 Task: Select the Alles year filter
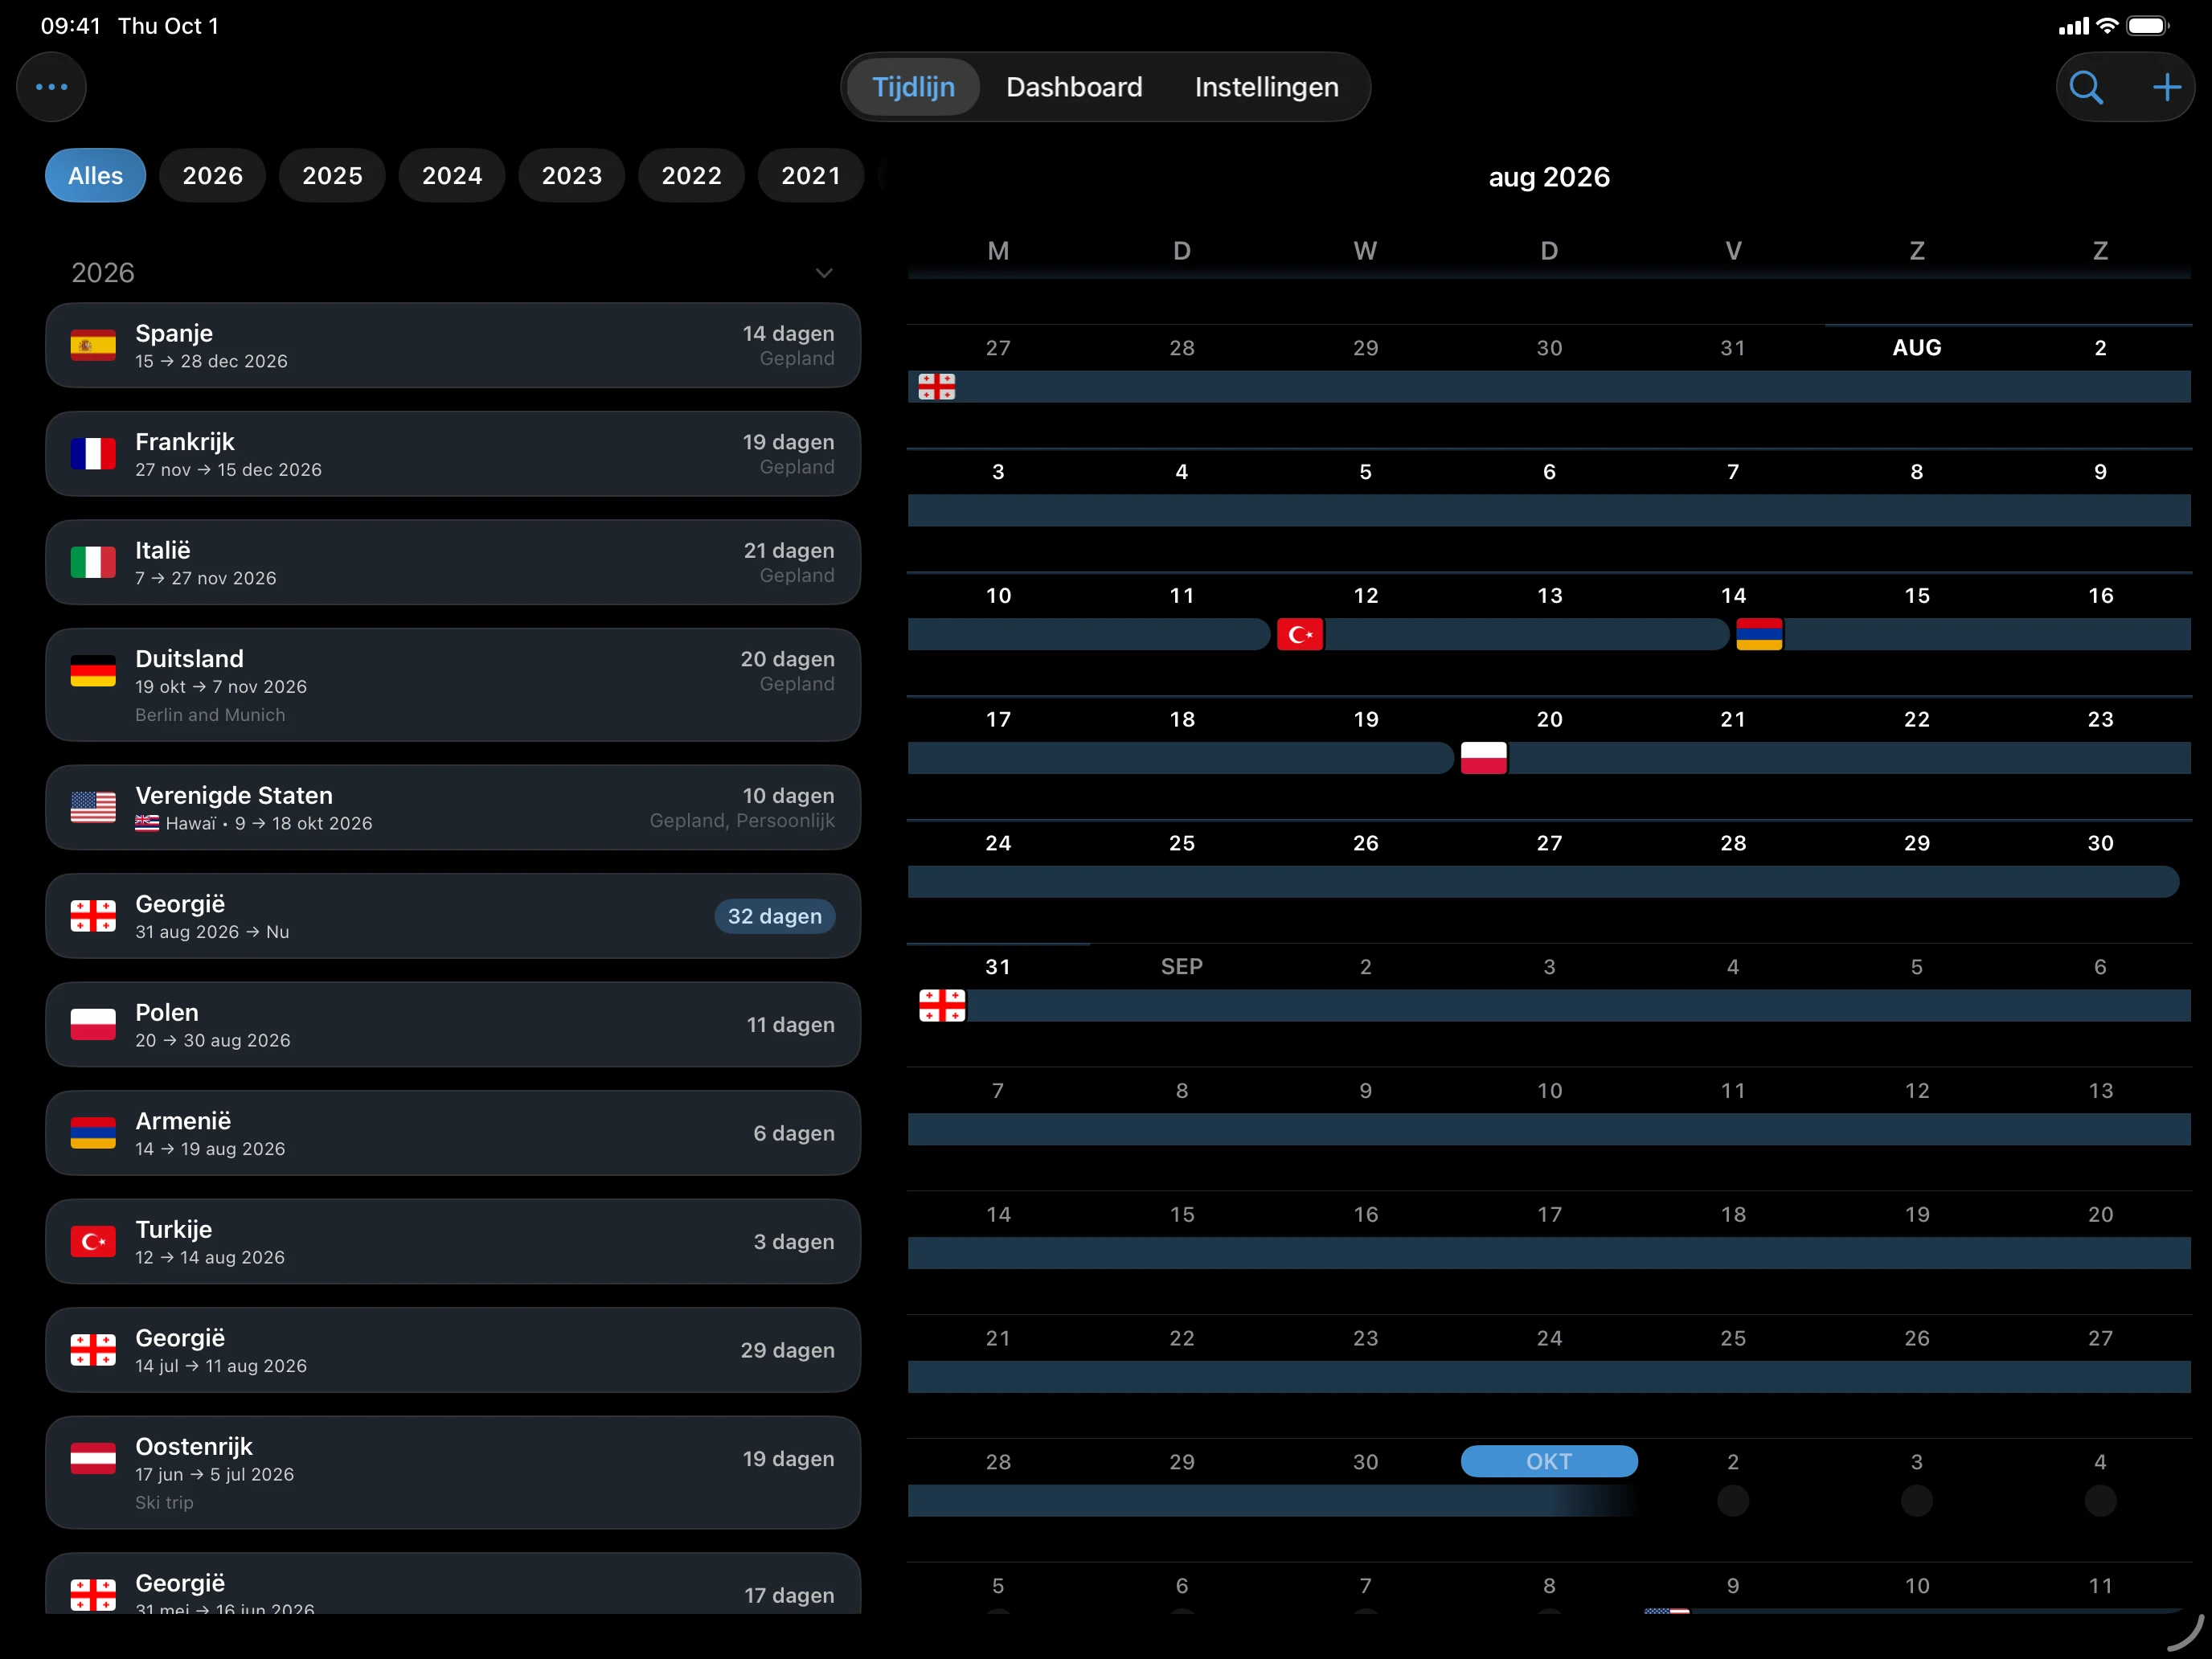[x=95, y=176]
